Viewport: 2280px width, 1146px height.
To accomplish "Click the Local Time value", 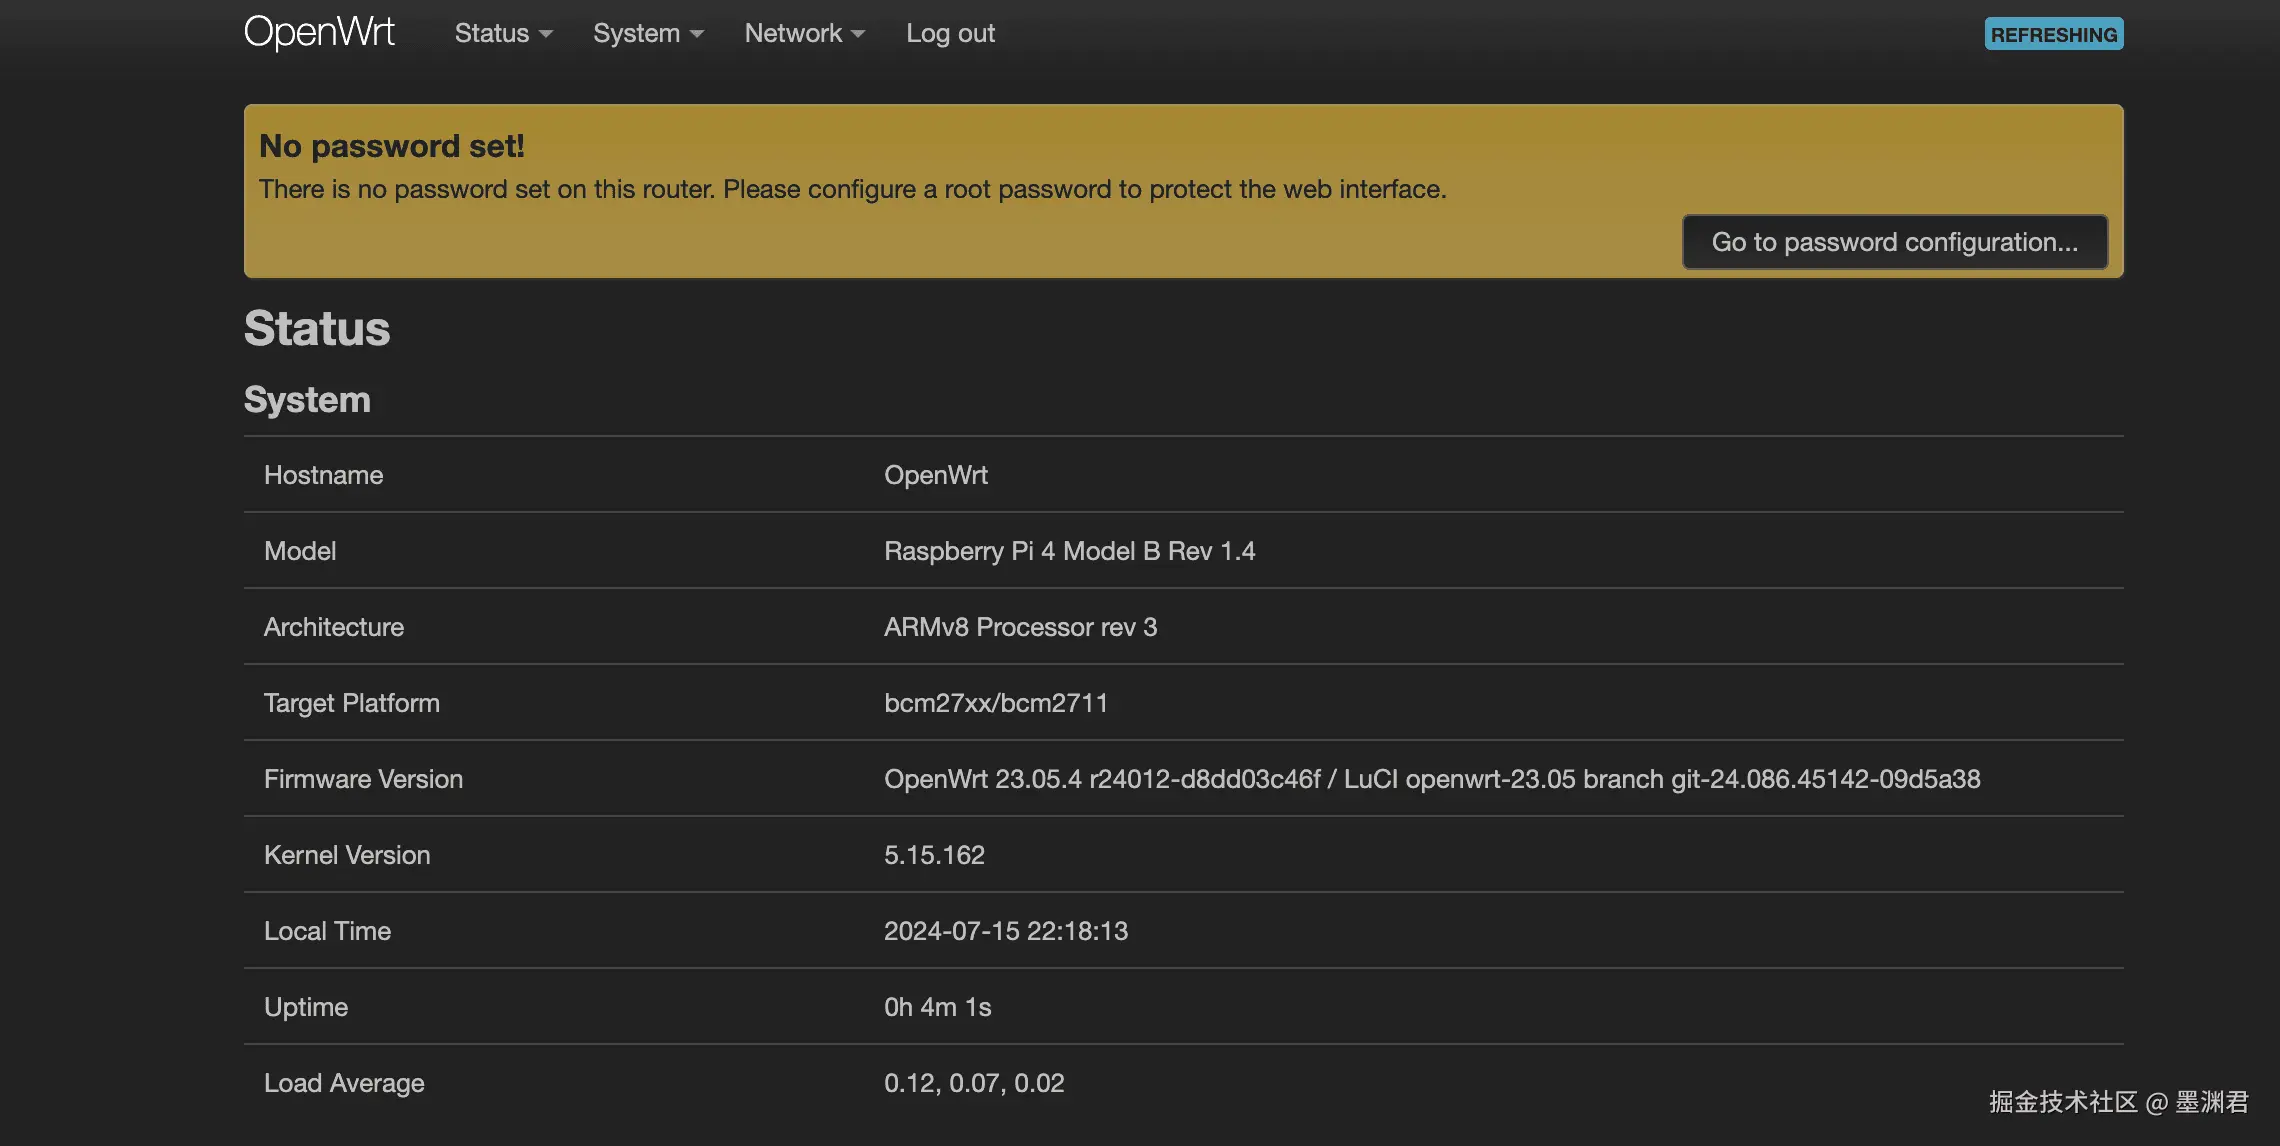I will click(1005, 931).
